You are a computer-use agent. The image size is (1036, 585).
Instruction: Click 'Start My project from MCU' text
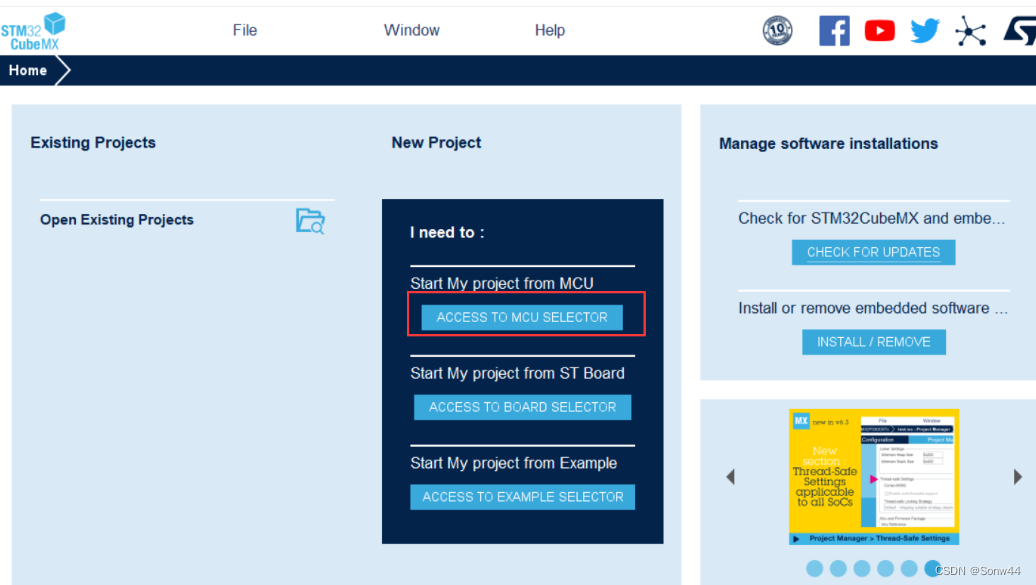tap(501, 284)
